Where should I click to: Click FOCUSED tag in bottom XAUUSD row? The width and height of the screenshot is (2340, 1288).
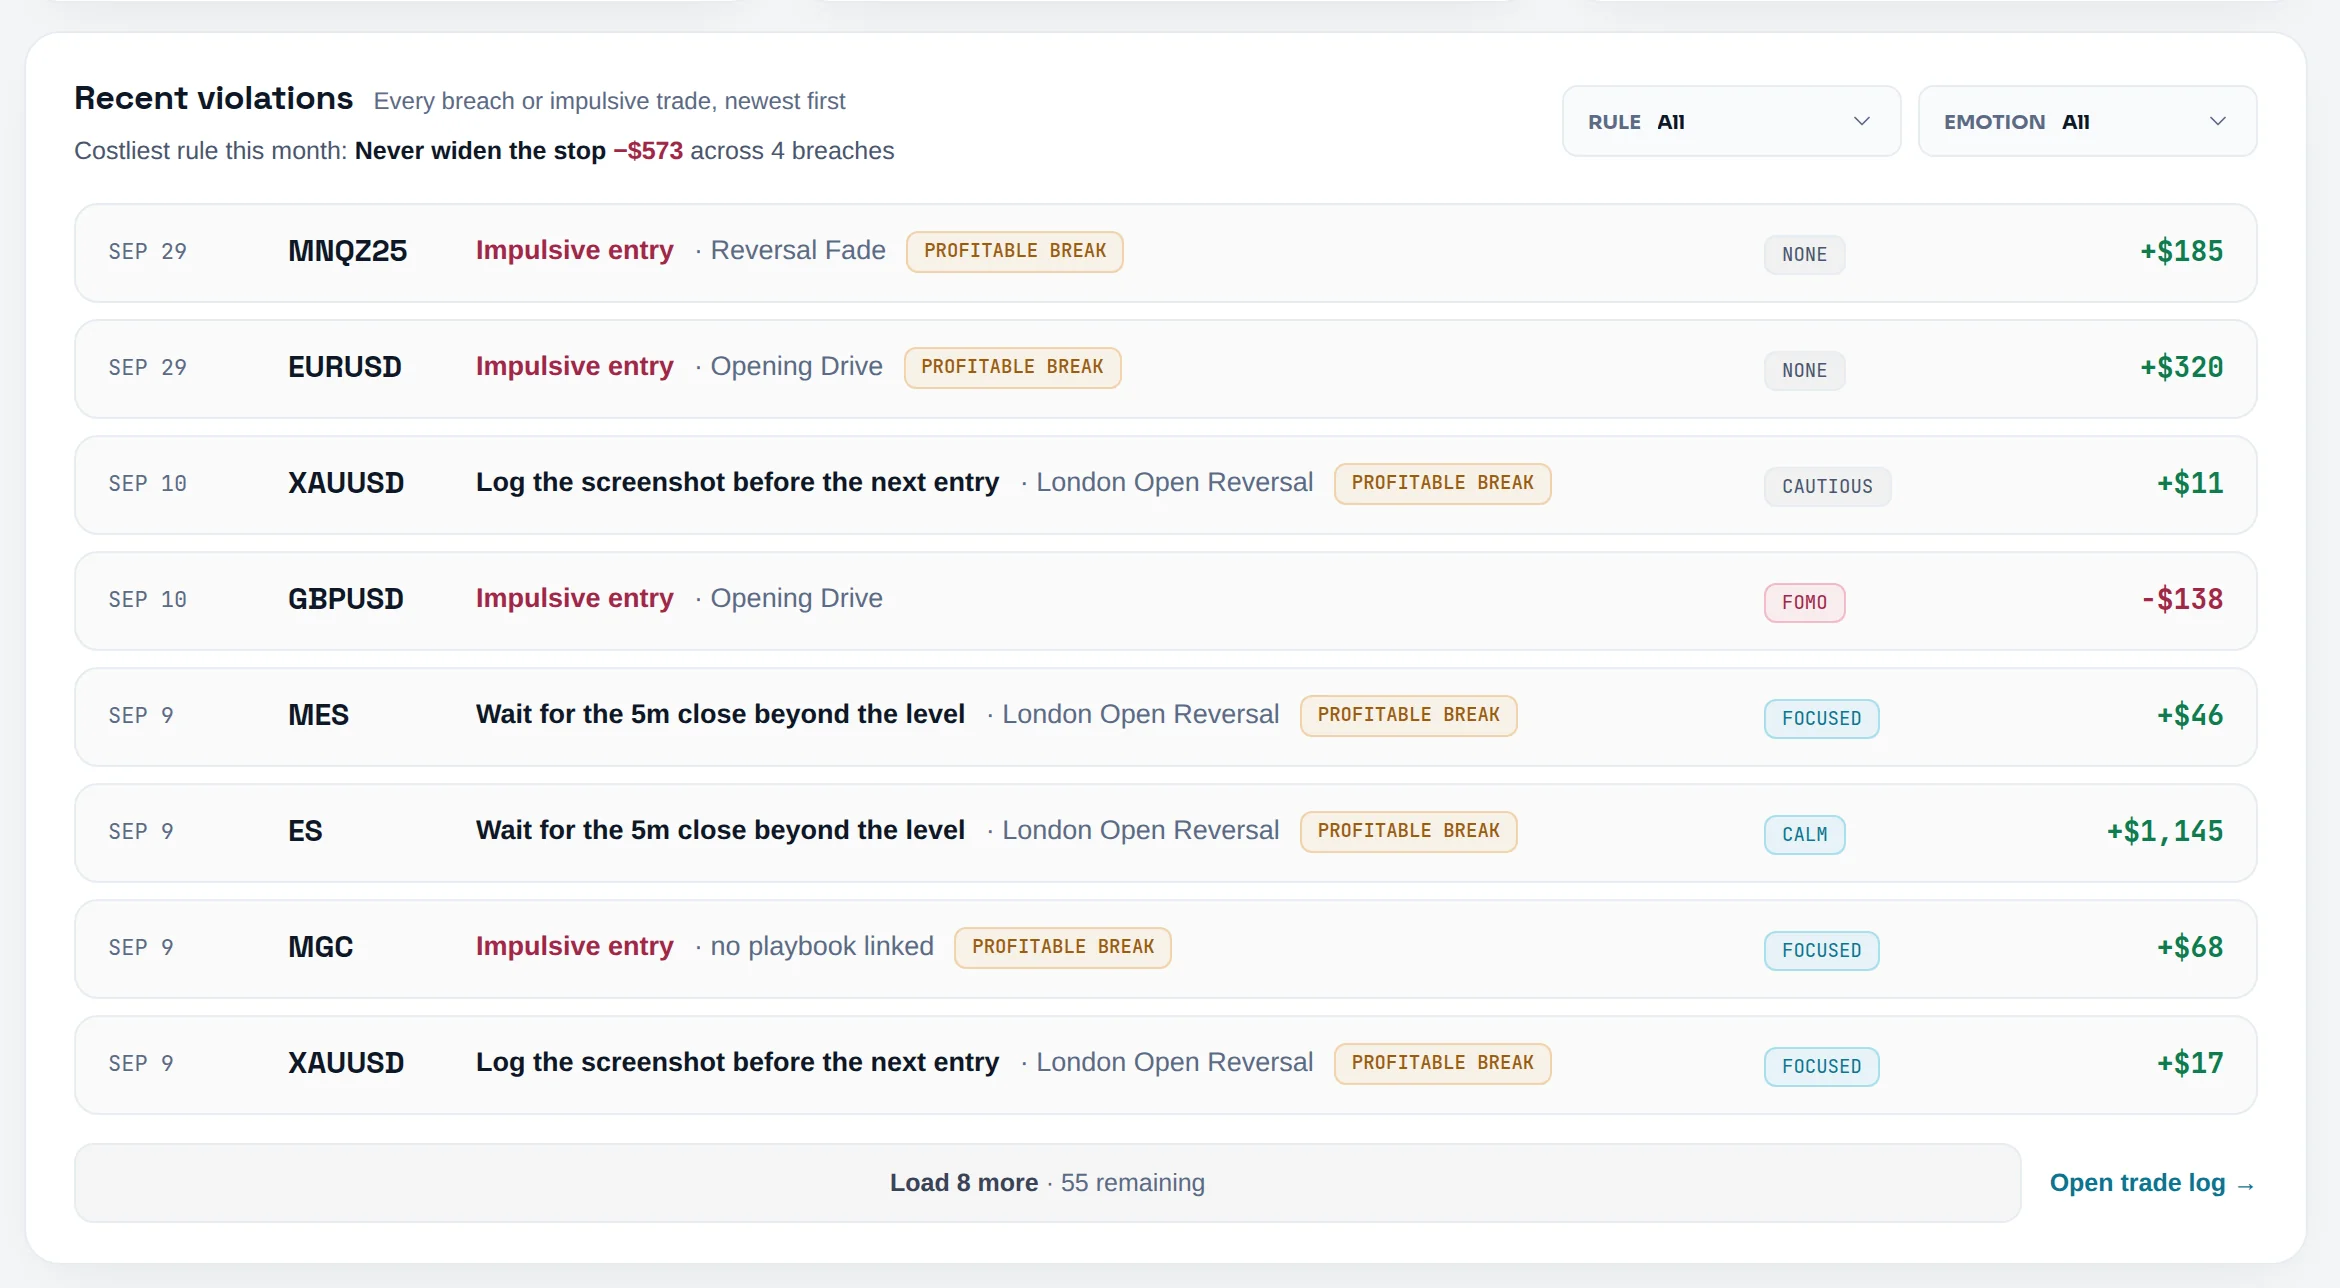point(1821,1066)
